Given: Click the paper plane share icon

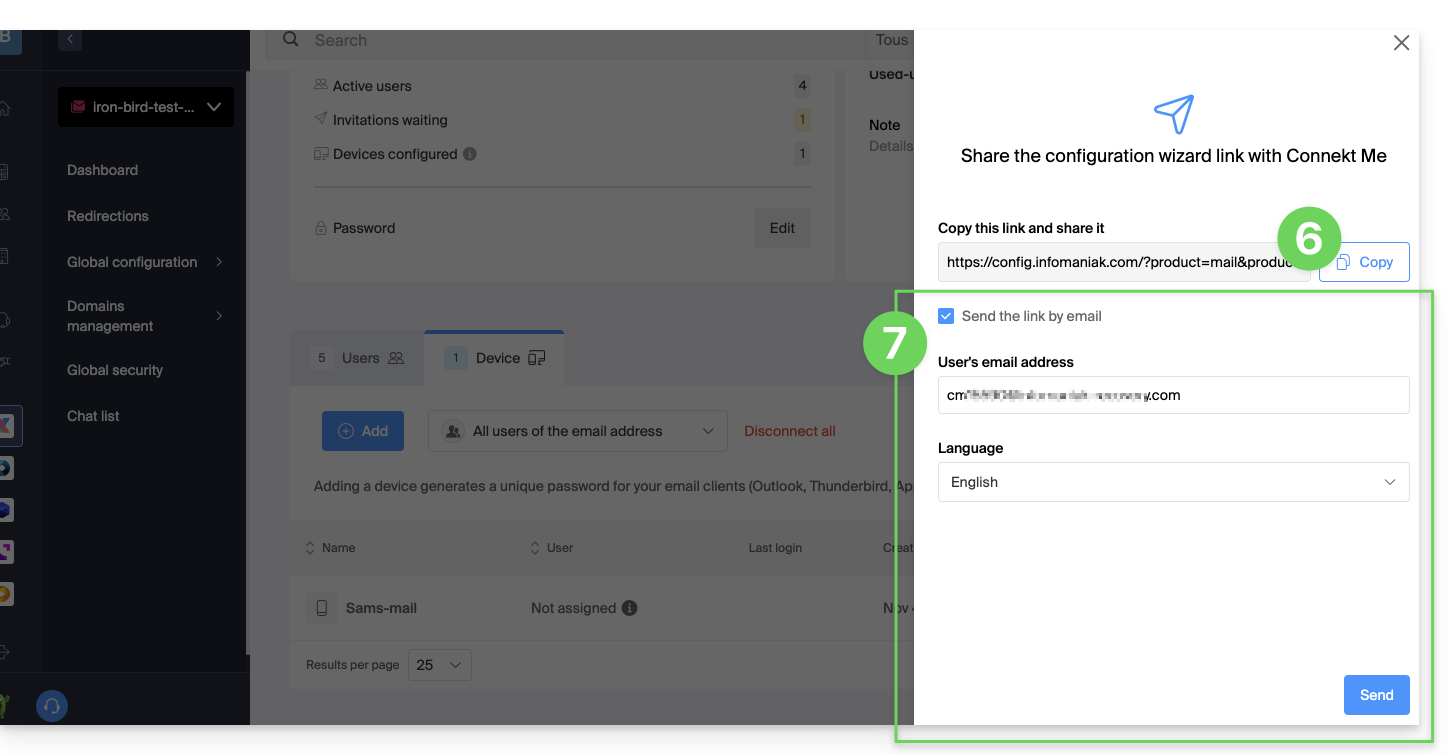Looking at the screenshot, I should coord(1174,115).
